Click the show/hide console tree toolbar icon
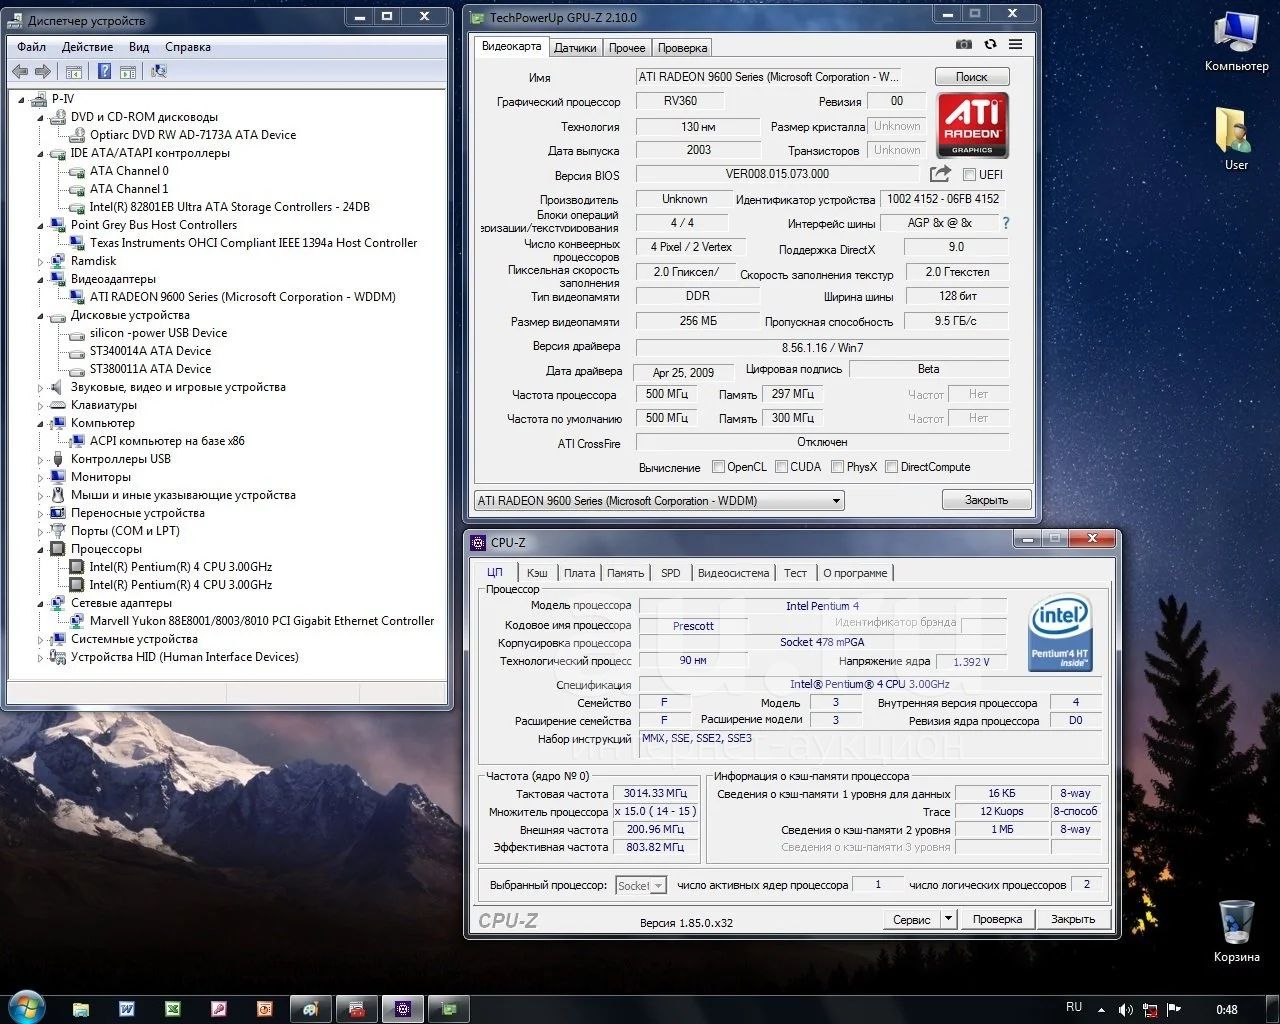This screenshot has height=1024, width=1280. pyautogui.click(x=73, y=71)
